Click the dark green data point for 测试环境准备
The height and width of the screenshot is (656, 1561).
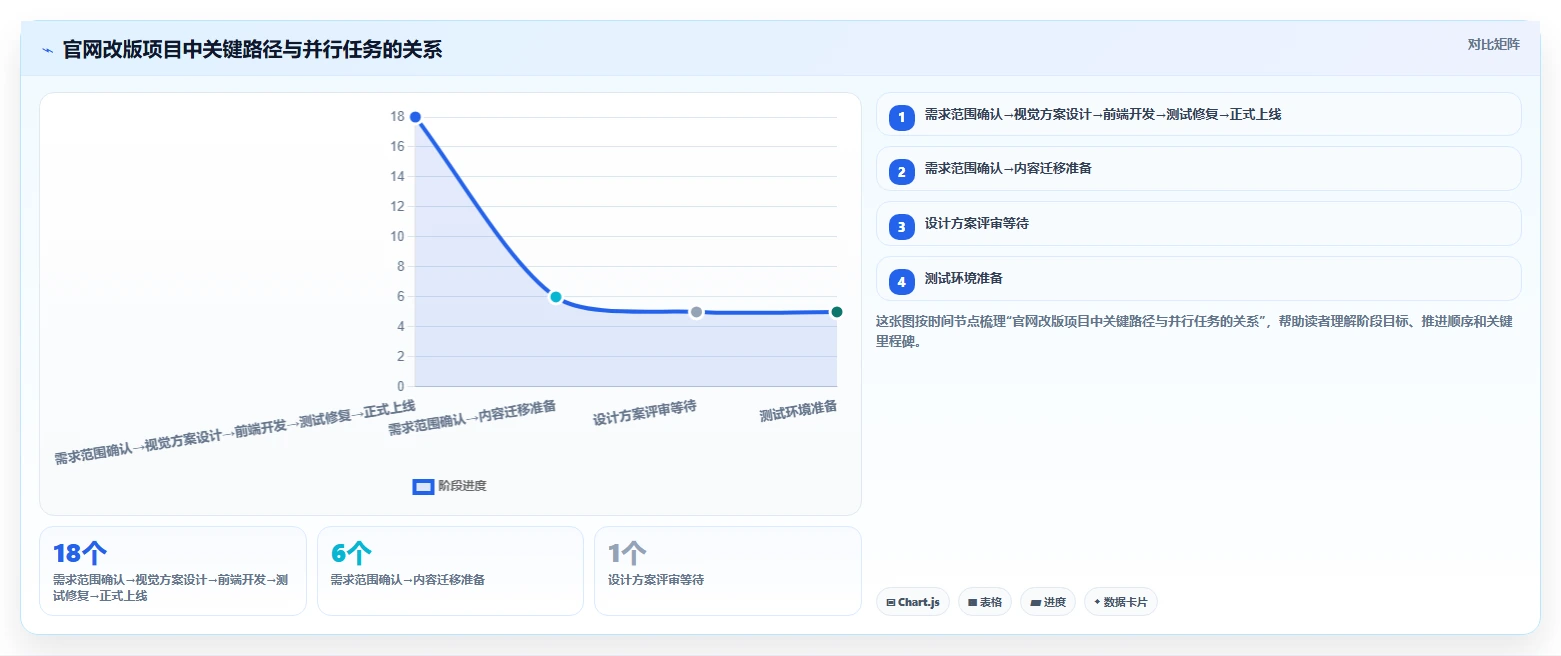pos(837,312)
